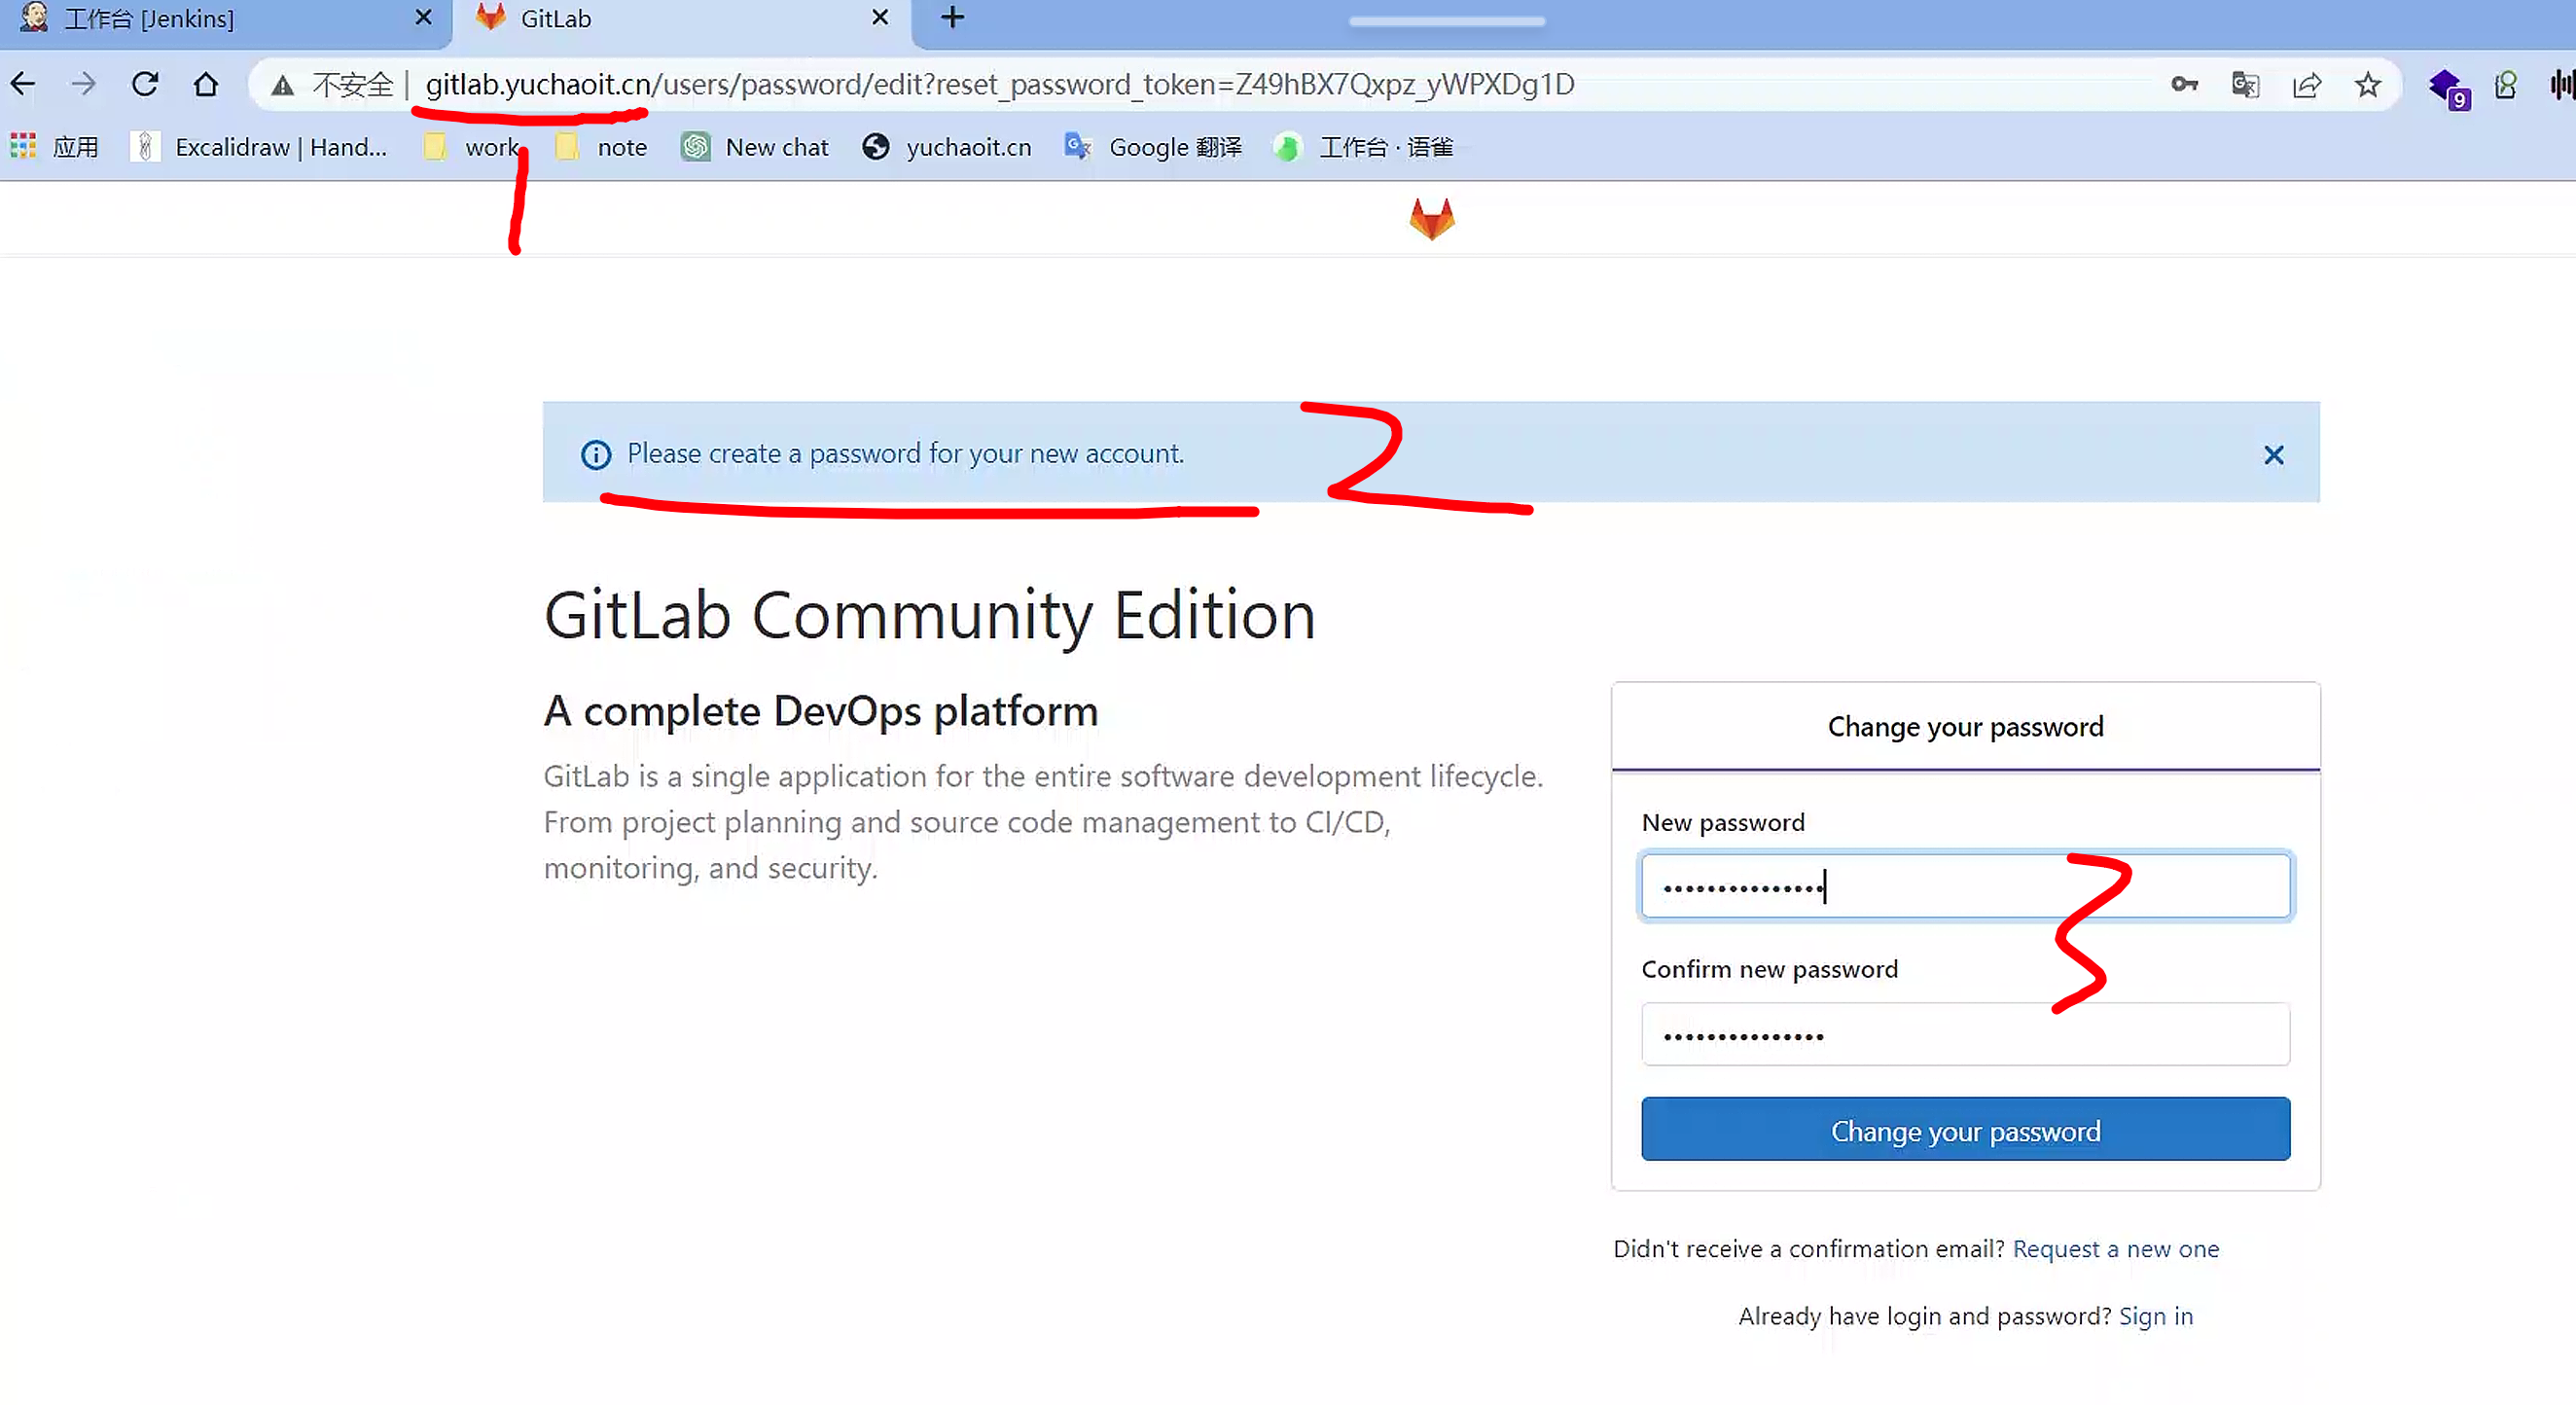
Task: Click the share page icon
Action: click(2306, 85)
